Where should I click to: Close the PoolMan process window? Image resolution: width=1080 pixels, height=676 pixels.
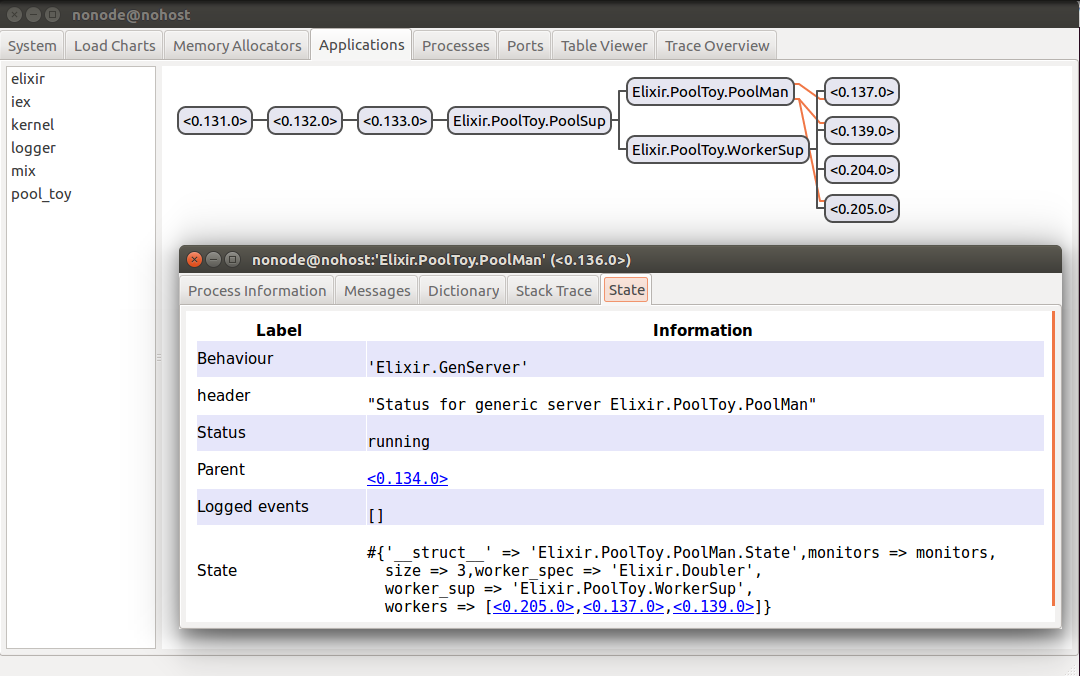pos(195,260)
